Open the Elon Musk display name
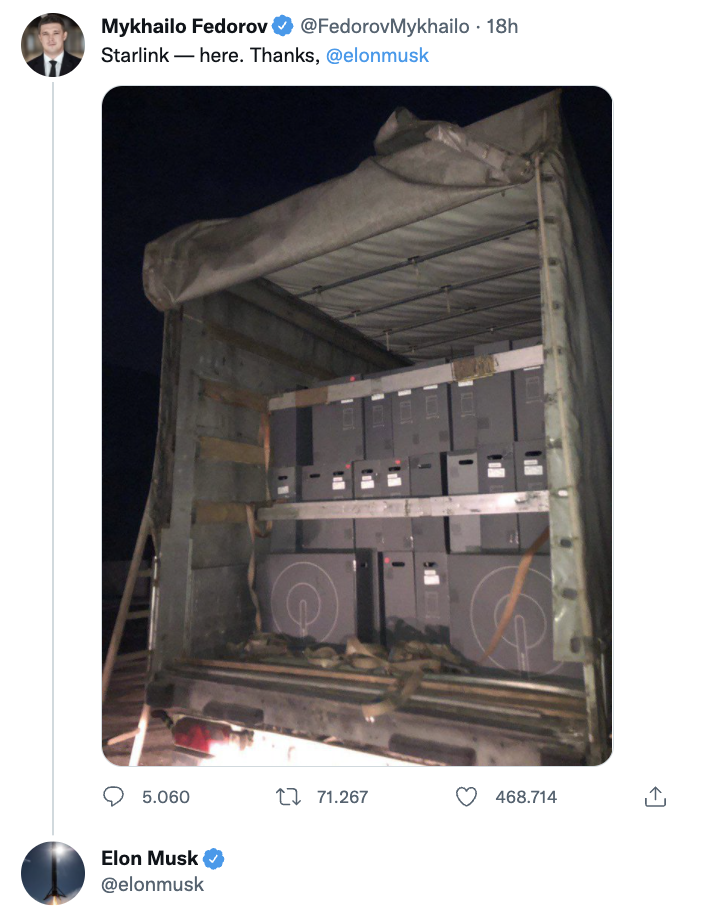The height and width of the screenshot is (922, 716). point(149,858)
